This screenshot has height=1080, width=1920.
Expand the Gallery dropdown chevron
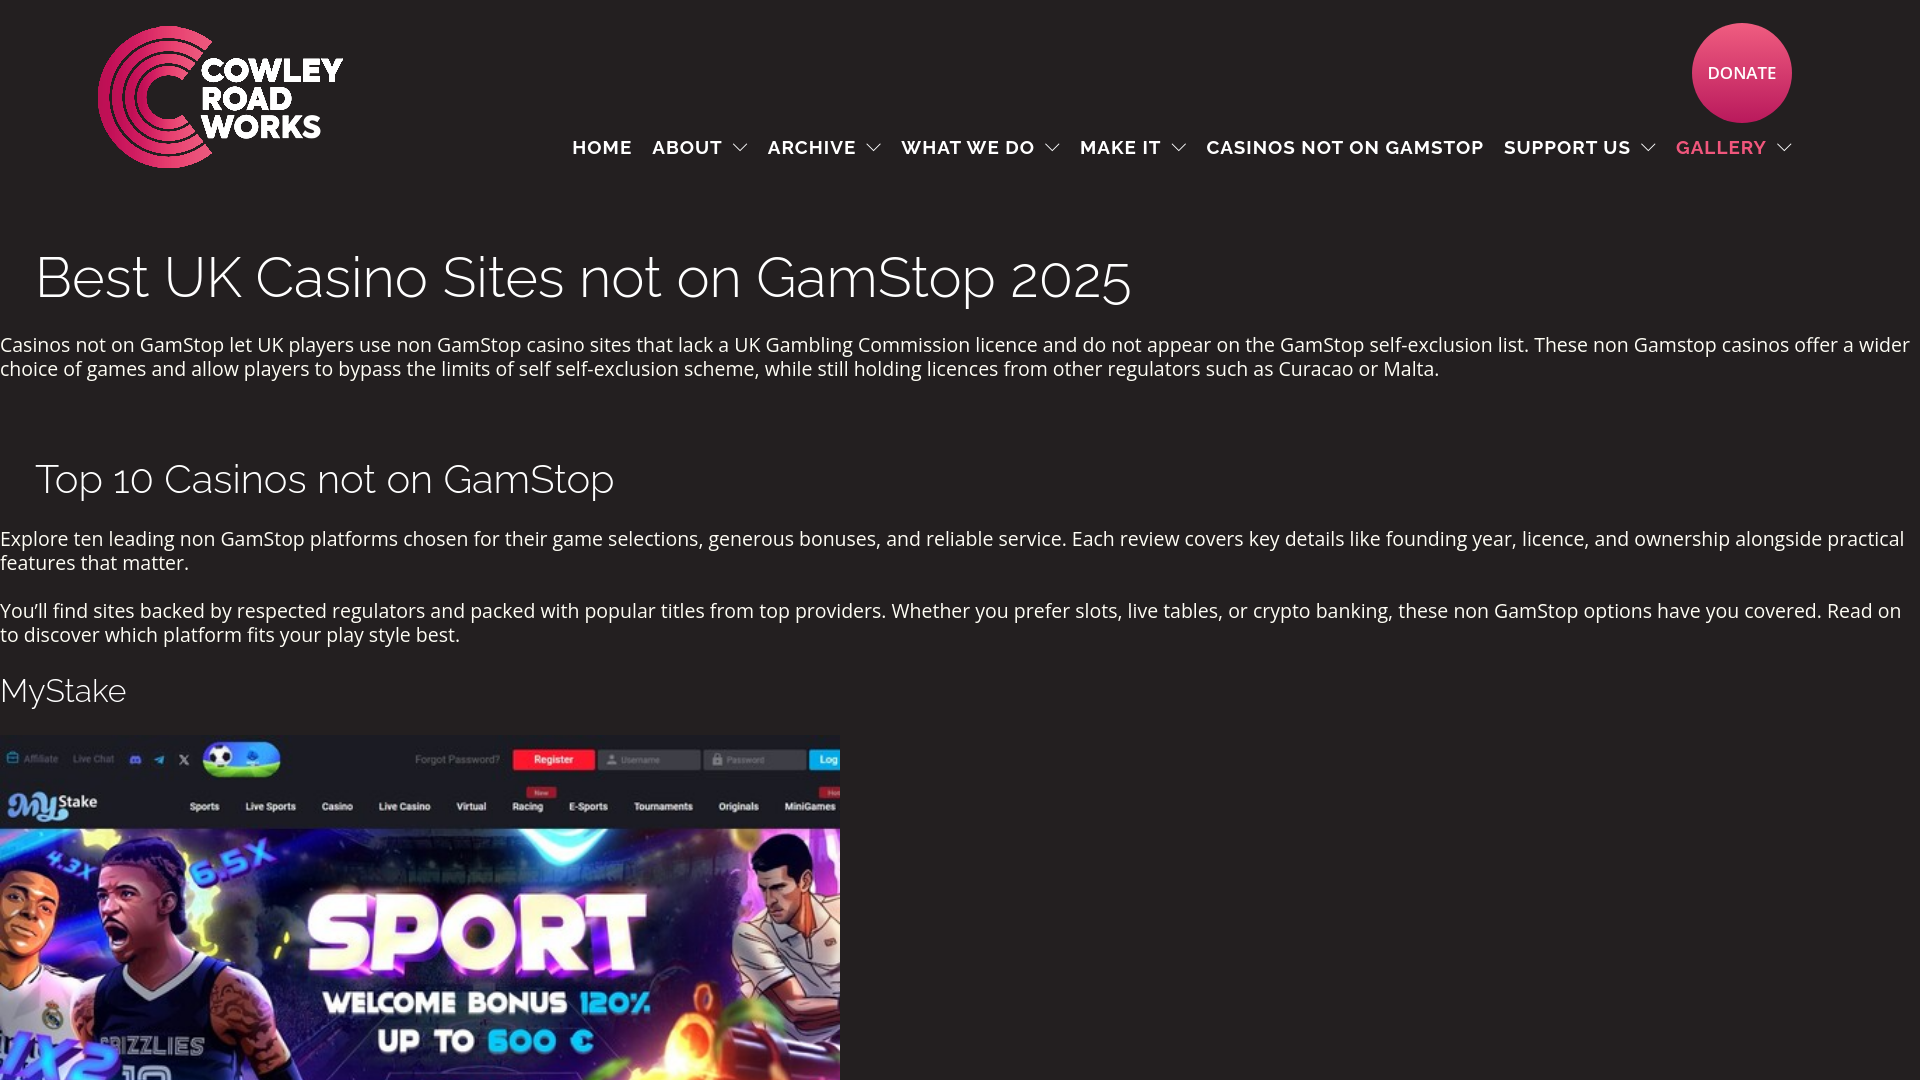(x=1784, y=148)
